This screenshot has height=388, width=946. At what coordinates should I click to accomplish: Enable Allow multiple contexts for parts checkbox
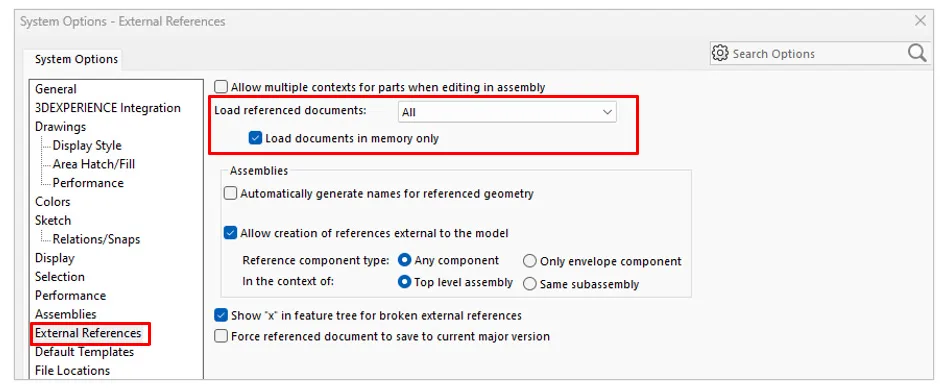221,87
